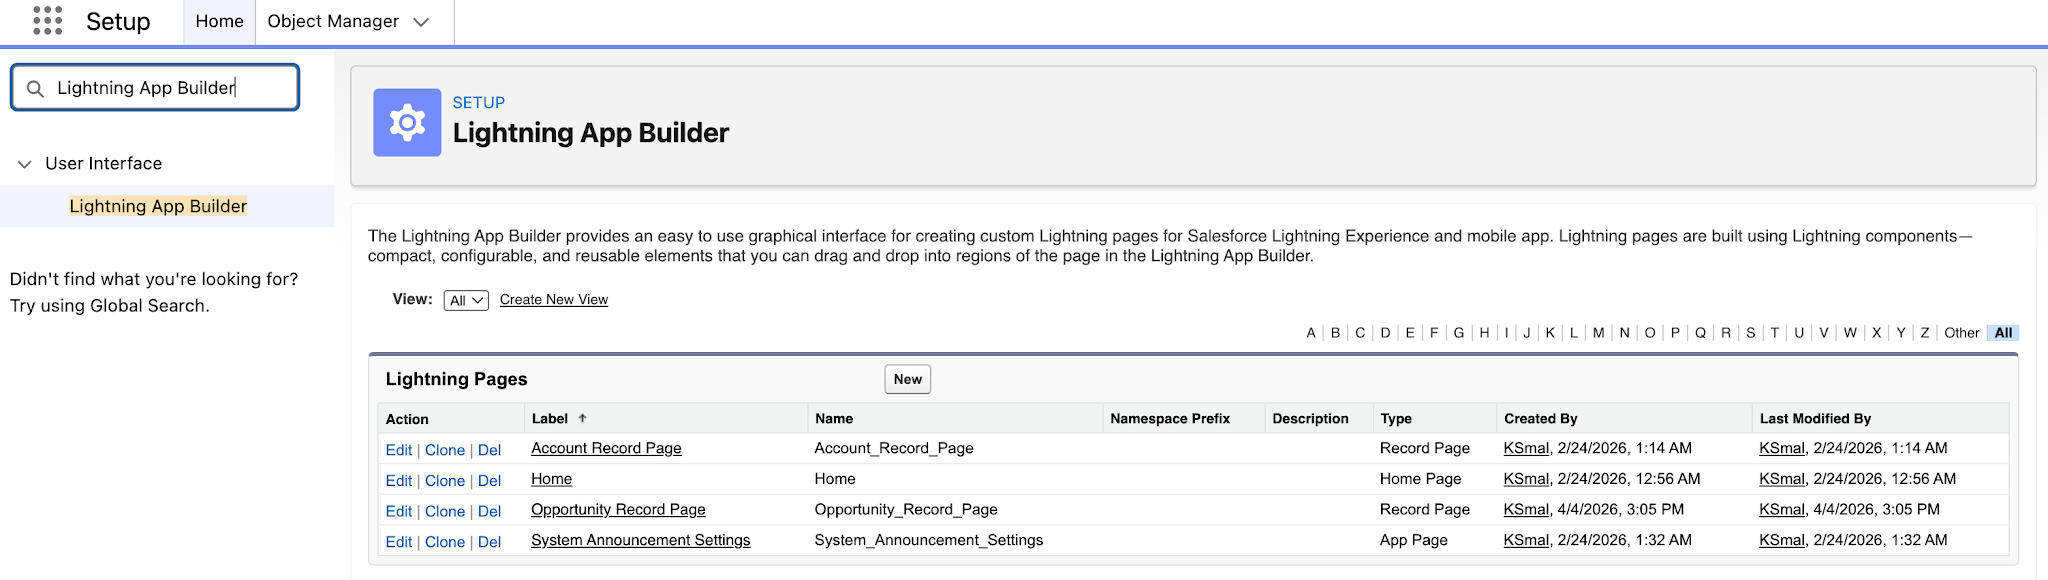Screen dimensions: 2048x580
Task: Click the search magnifier icon in Quick Find
Action: [35, 88]
